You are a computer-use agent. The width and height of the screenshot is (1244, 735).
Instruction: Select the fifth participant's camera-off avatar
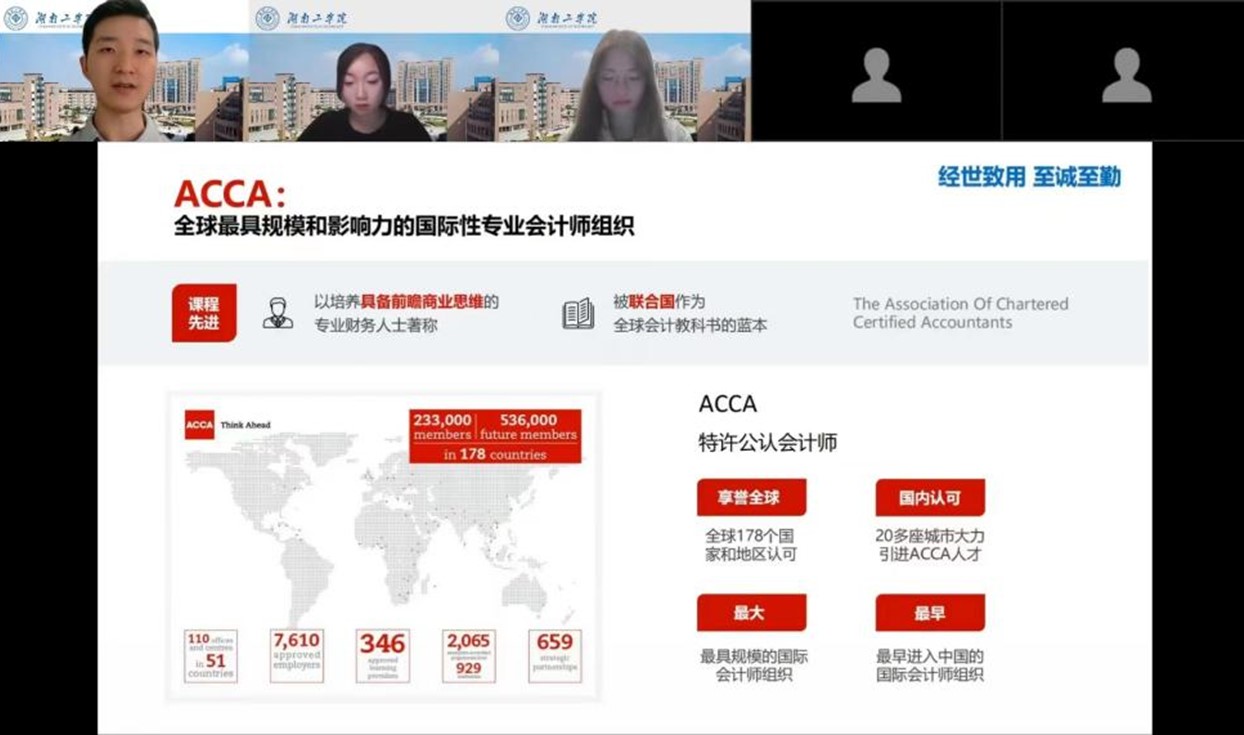click(x=1127, y=75)
